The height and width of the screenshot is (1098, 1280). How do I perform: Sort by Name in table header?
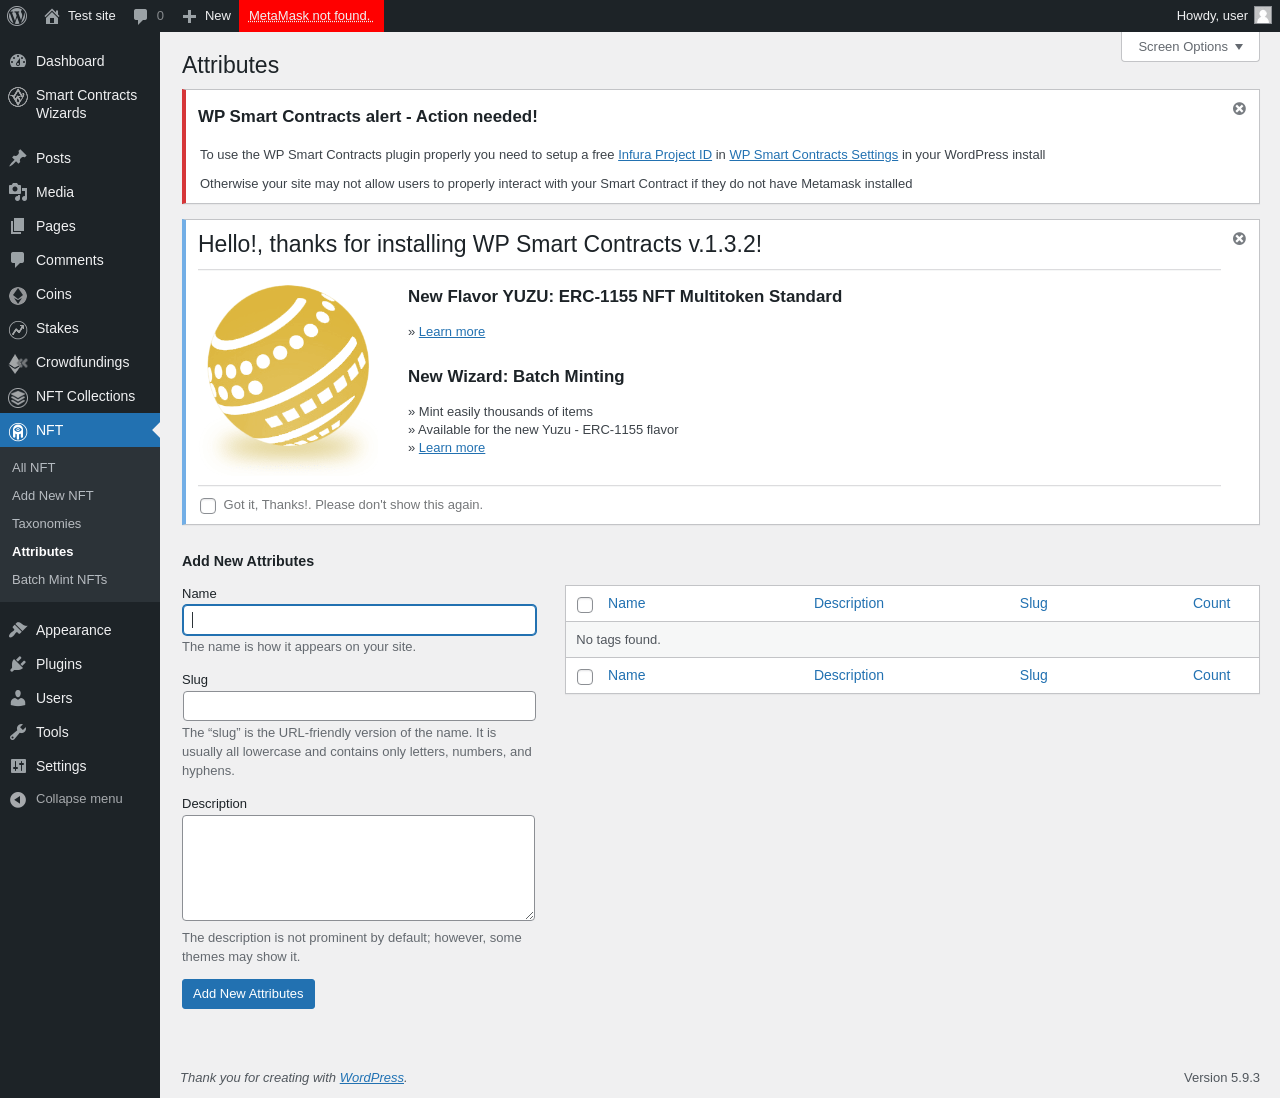(x=627, y=603)
